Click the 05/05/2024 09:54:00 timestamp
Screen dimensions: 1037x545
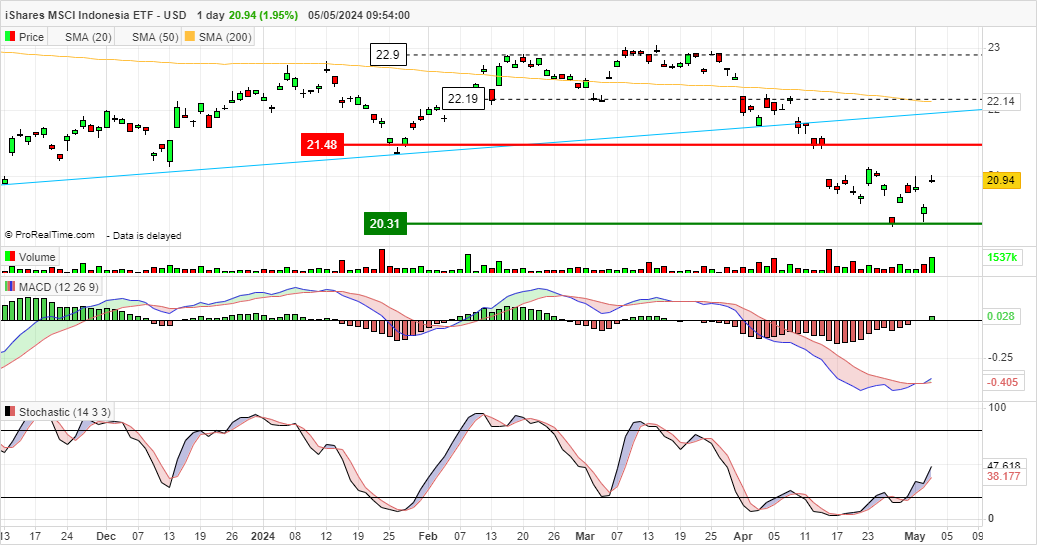tap(359, 15)
